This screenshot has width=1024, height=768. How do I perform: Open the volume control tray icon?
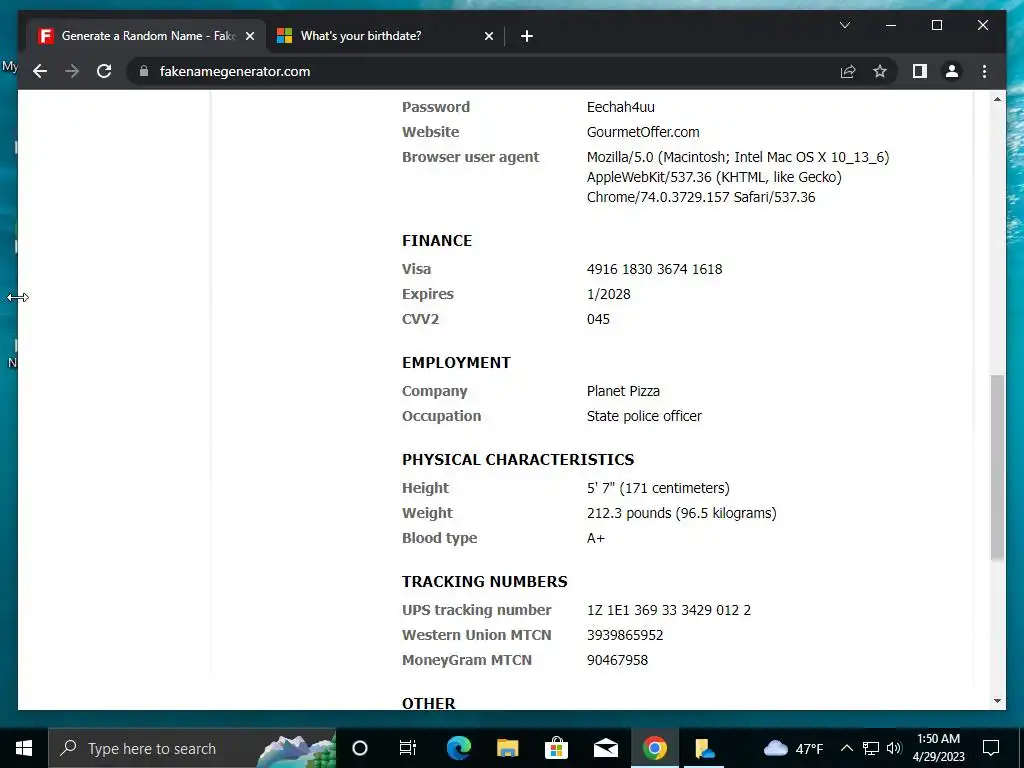894,748
